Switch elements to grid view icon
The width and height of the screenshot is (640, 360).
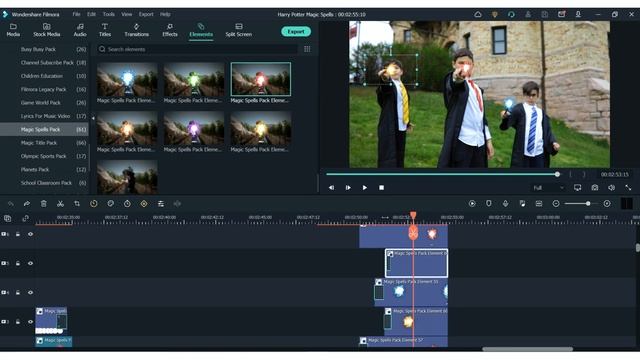click(x=307, y=49)
